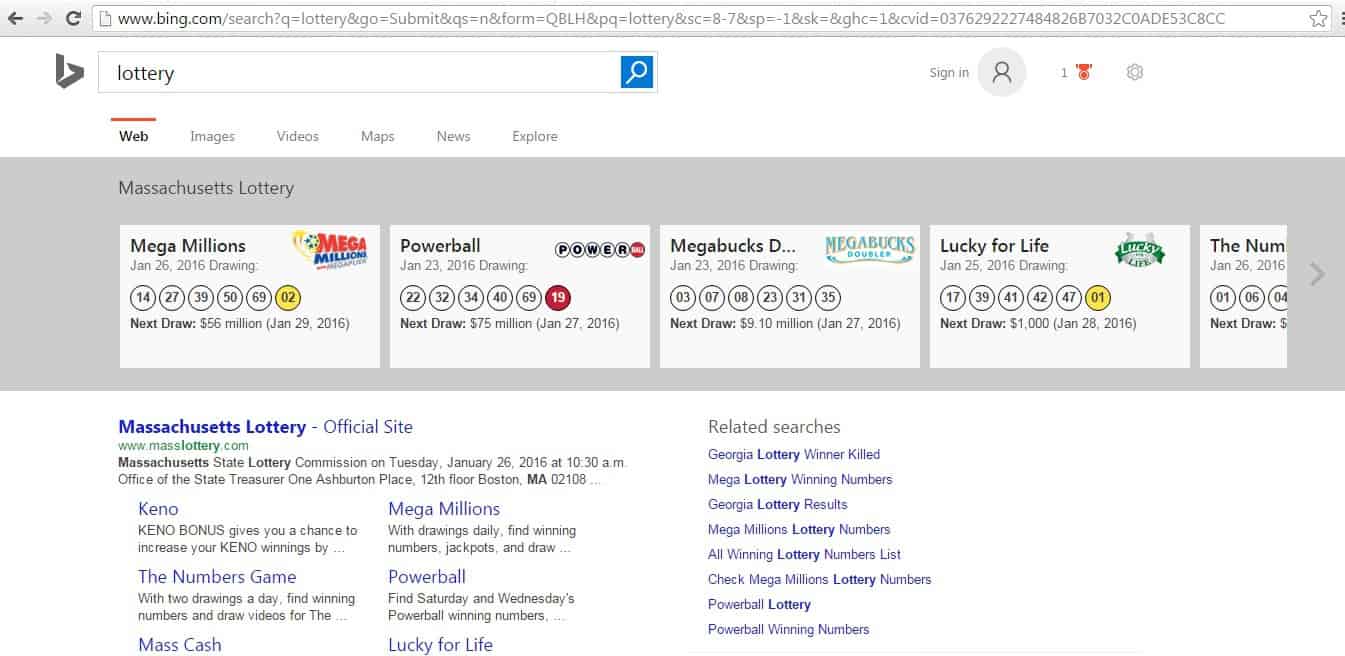Image resolution: width=1345 pixels, height=656 pixels.
Task: Click Georgia Lottery Results related search
Action: tap(778, 504)
